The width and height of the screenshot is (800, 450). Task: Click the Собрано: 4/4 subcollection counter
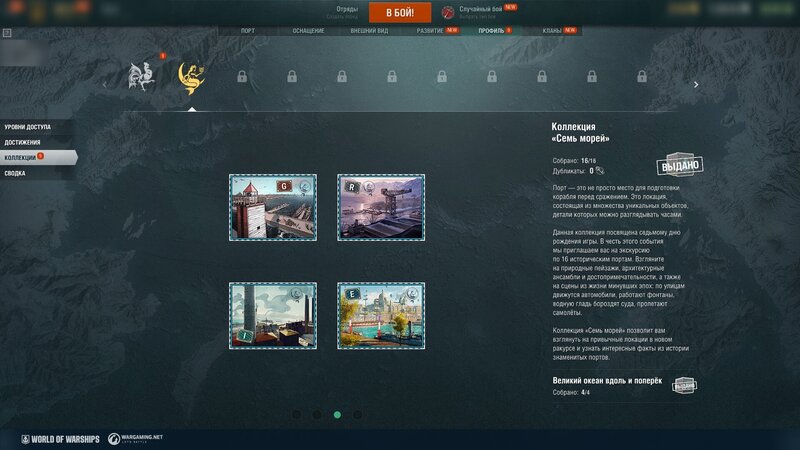[571, 392]
